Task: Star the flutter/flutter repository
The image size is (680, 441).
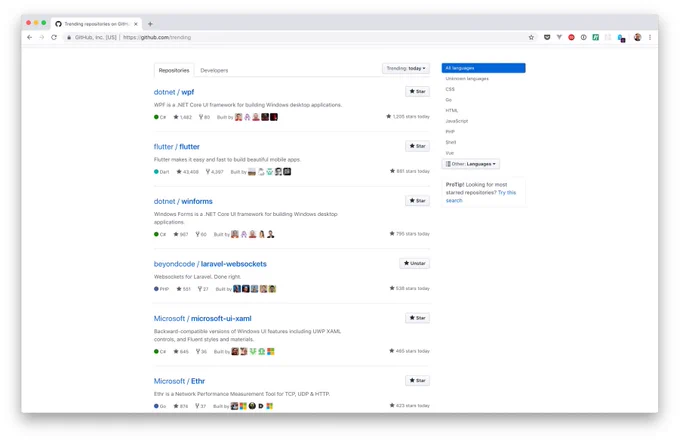Action: [x=417, y=146]
